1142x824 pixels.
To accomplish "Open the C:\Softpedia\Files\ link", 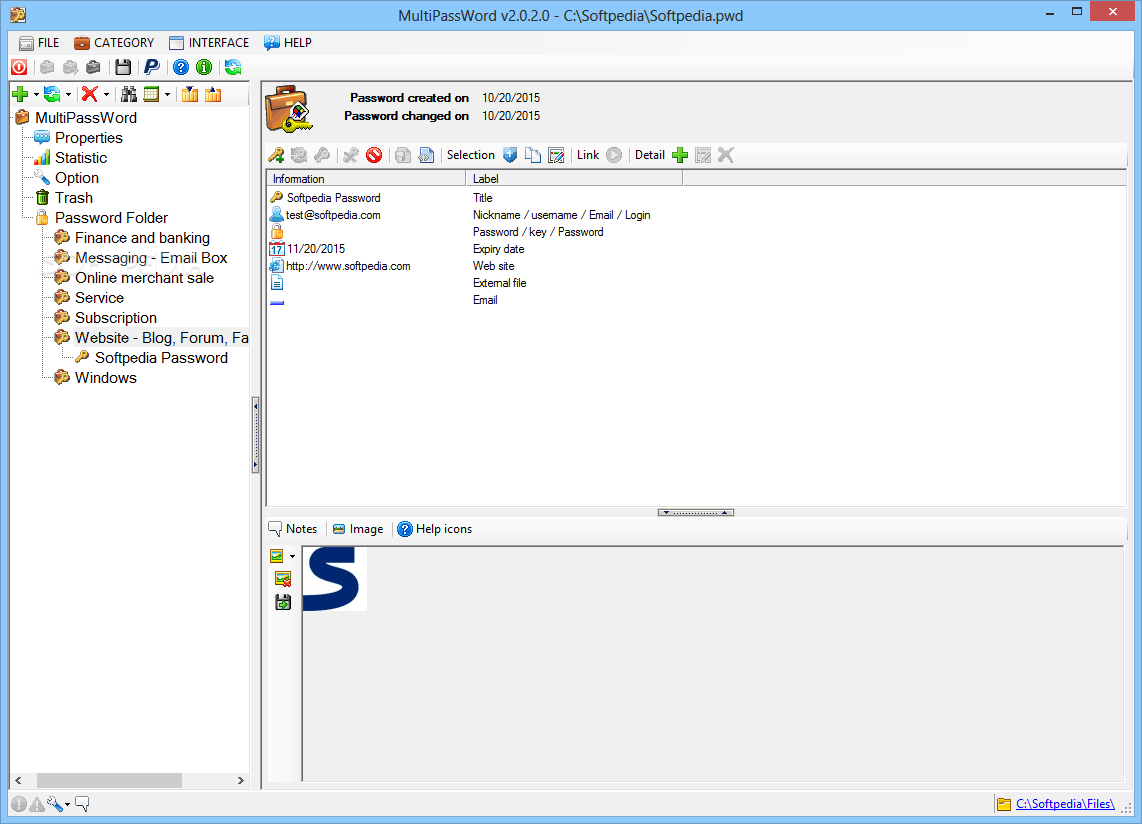I will tap(1065, 804).
